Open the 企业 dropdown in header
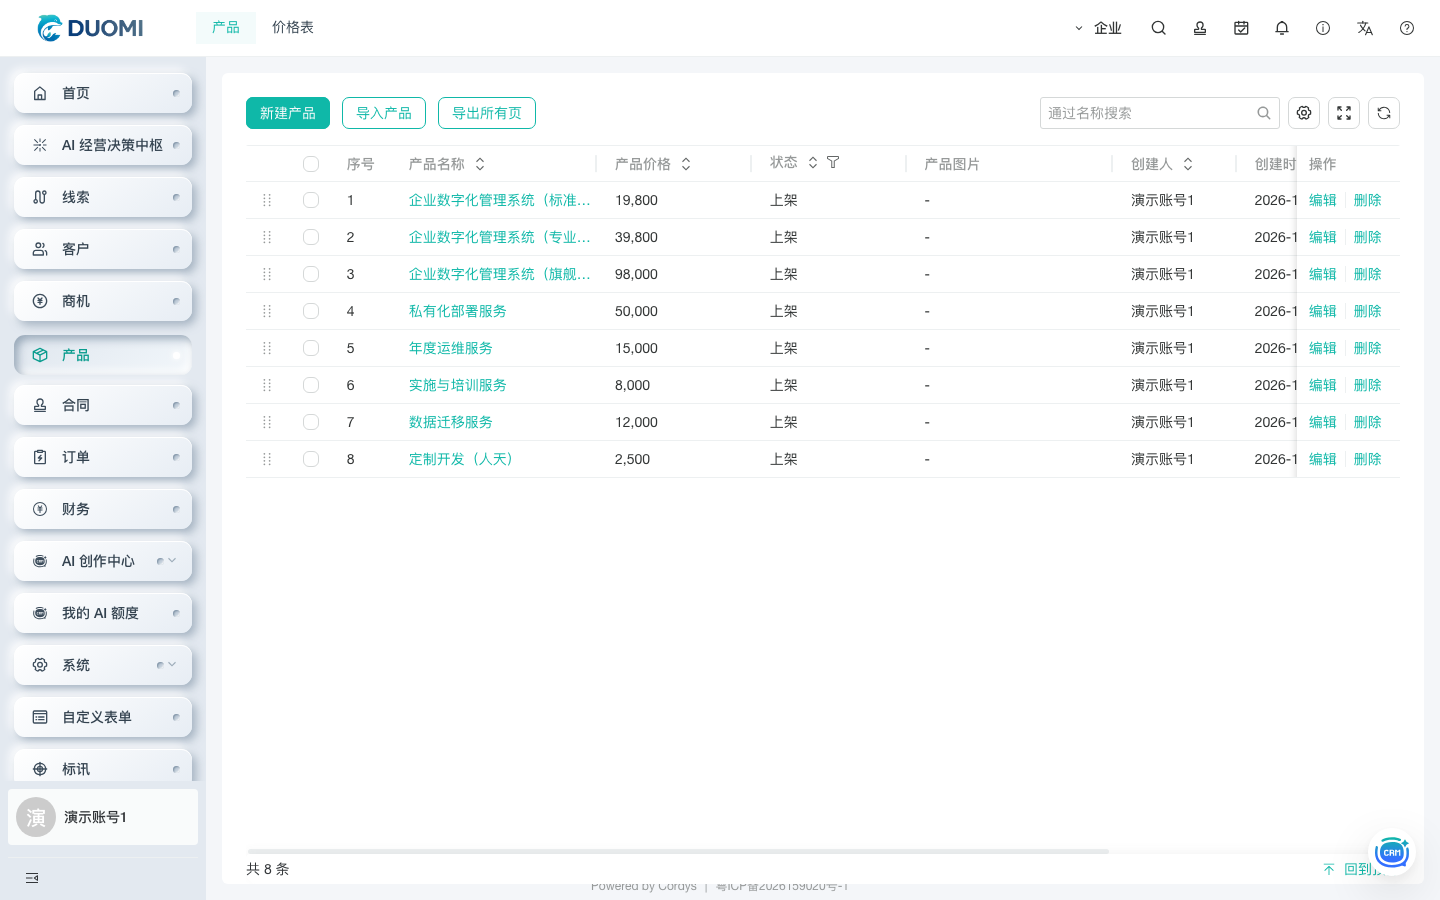Screen dimensions: 1440x900 coord(1098,28)
